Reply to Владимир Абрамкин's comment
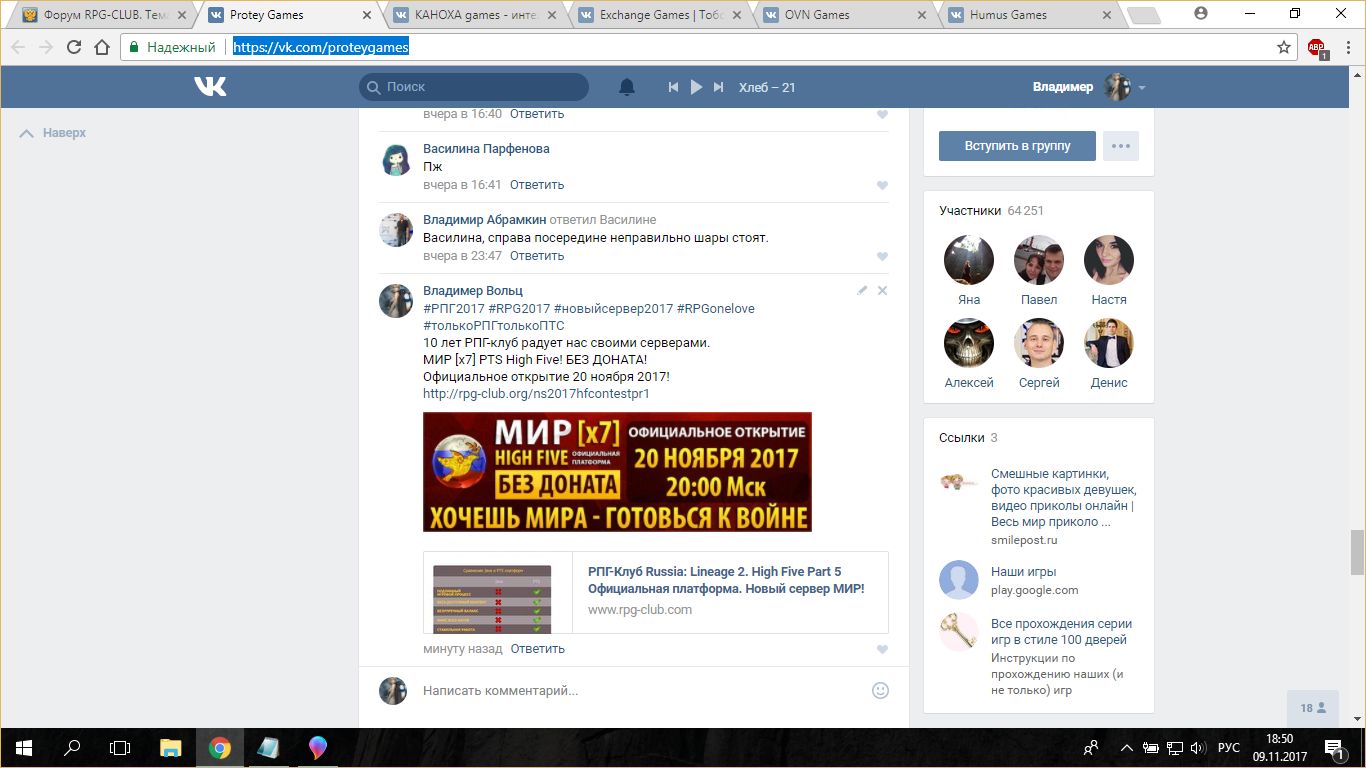1366x768 pixels. pos(537,256)
